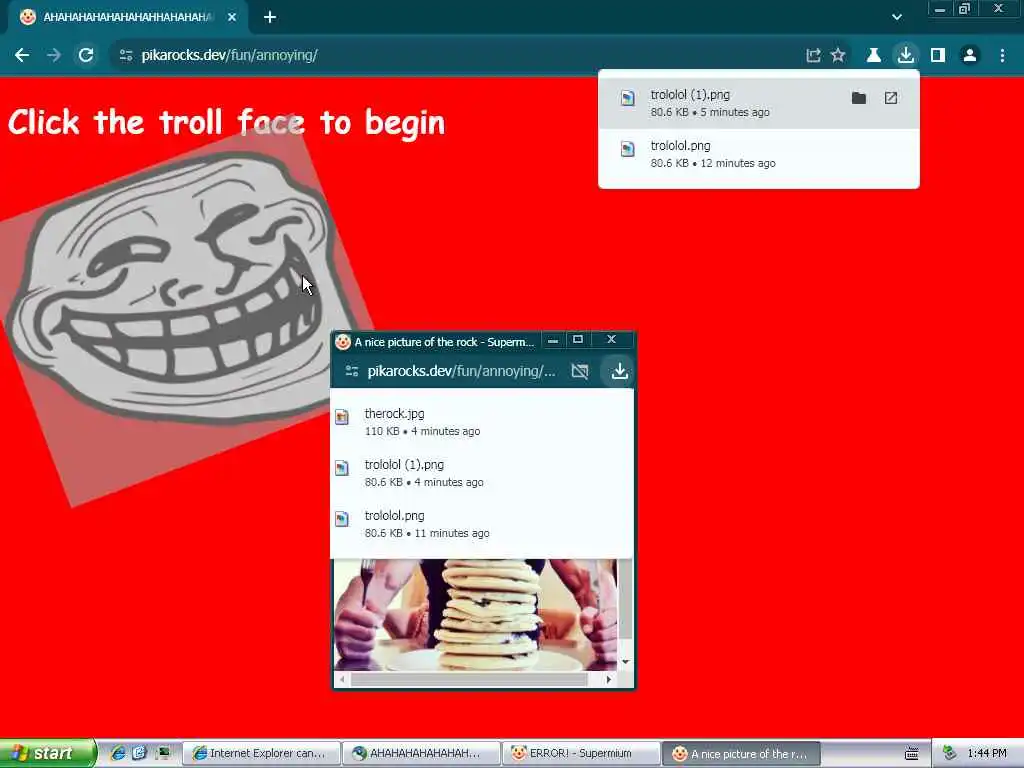1024x768 pixels.
Task: Minimize the rock picture popup window
Action: pyautogui.click(x=552, y=340)
